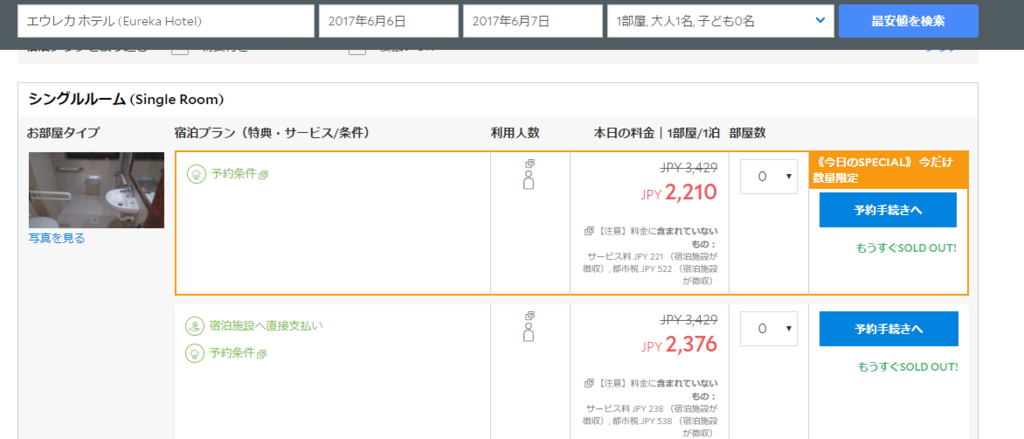Click the 利用人数 column header

click(515, 133)
